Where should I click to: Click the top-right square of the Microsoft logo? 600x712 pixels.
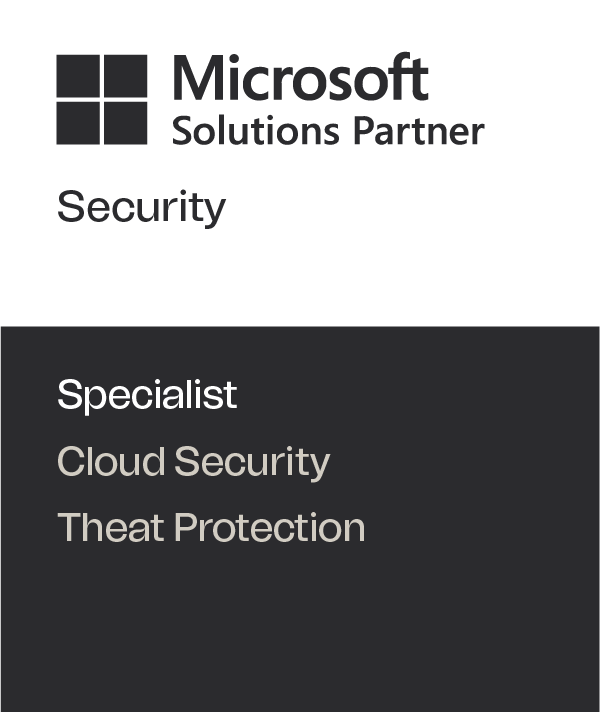(125, 75)
